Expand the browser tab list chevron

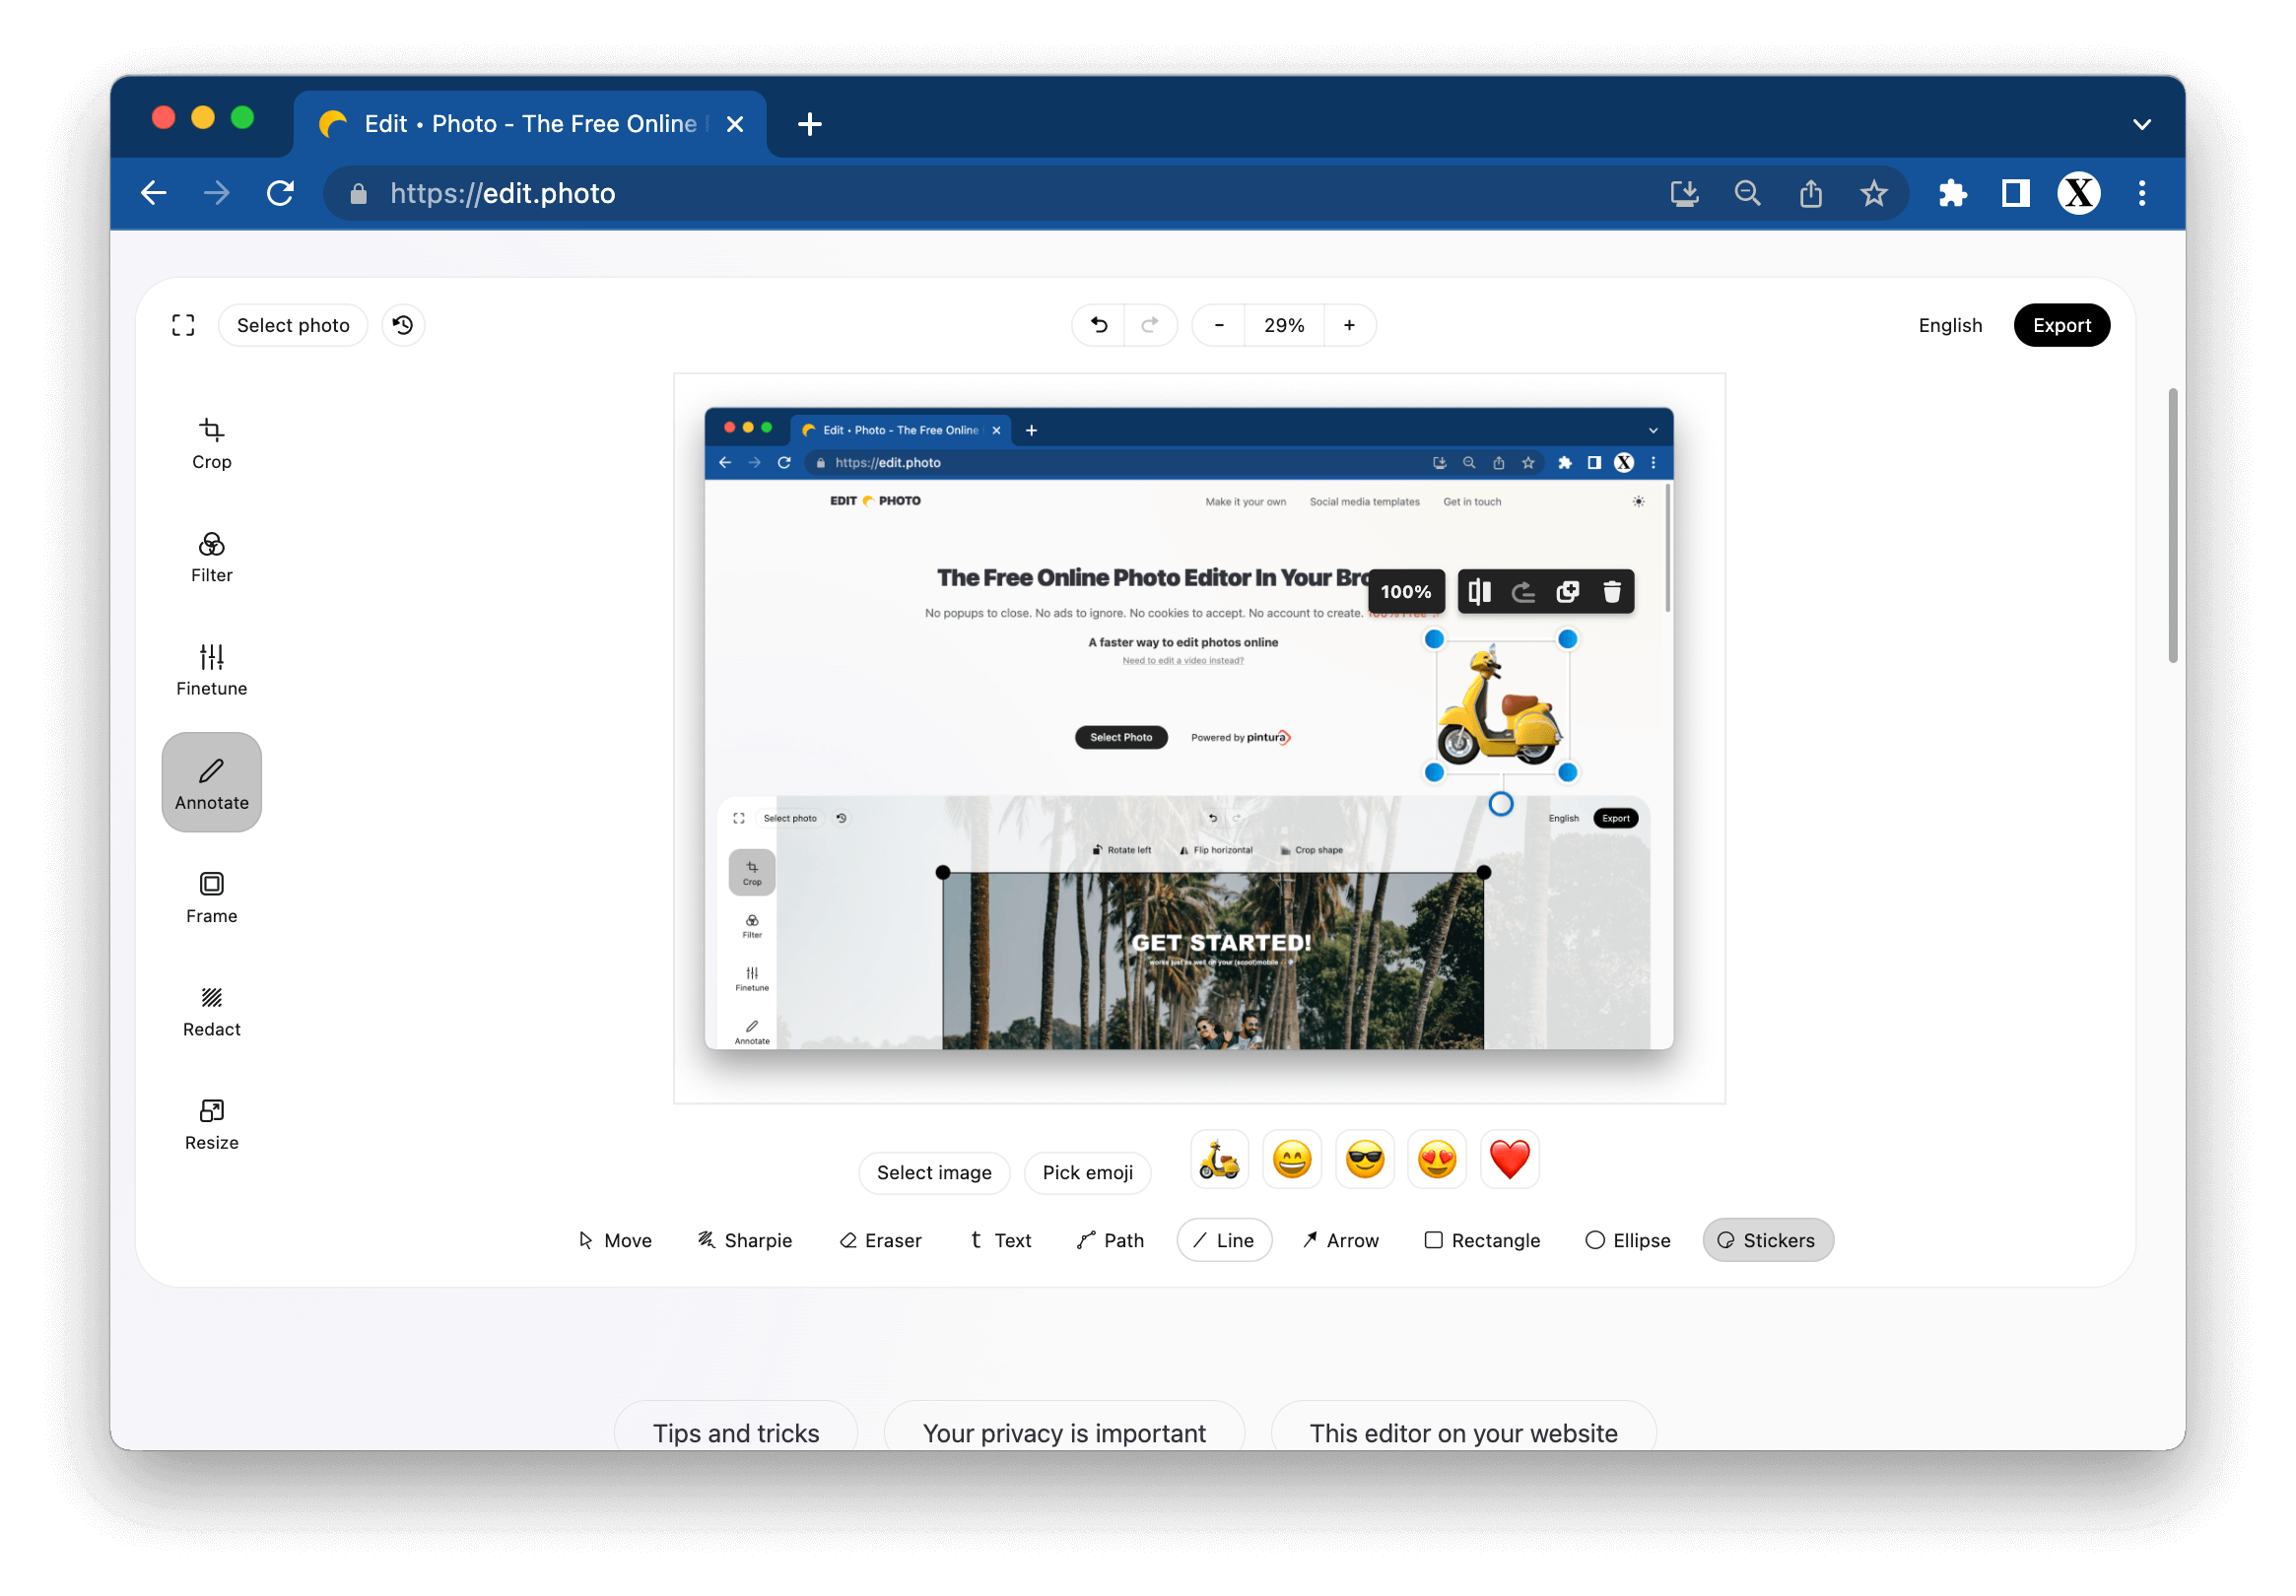[x=2141, y=124]
